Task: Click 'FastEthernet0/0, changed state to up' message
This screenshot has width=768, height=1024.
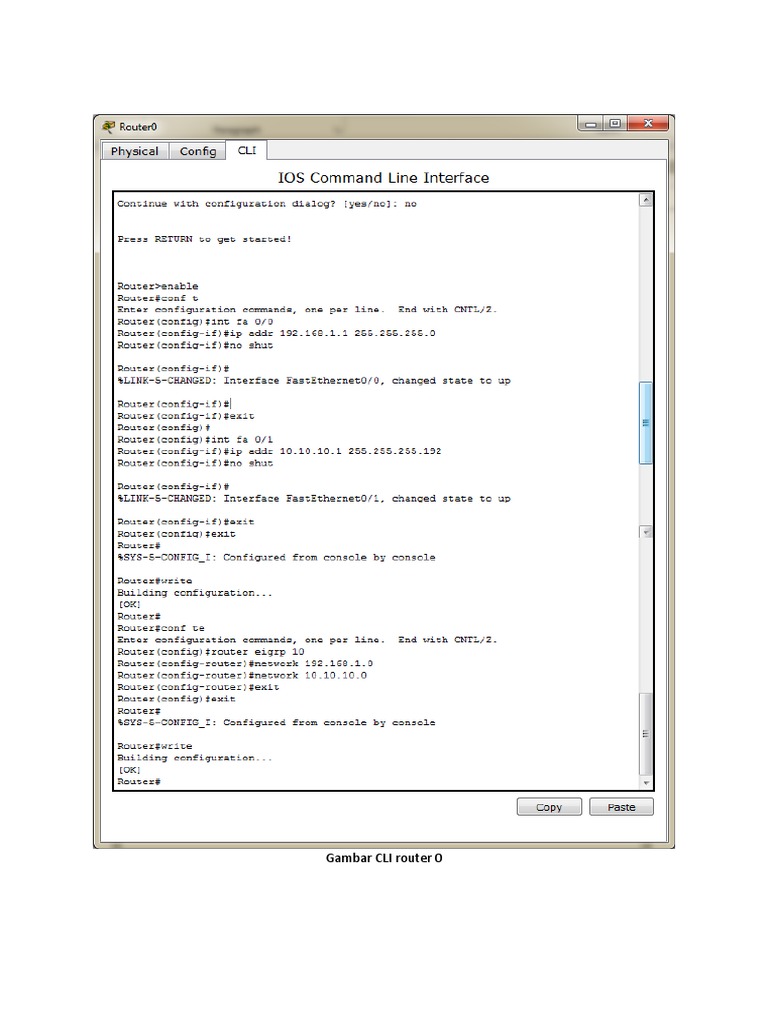Action: click(314, 381)
